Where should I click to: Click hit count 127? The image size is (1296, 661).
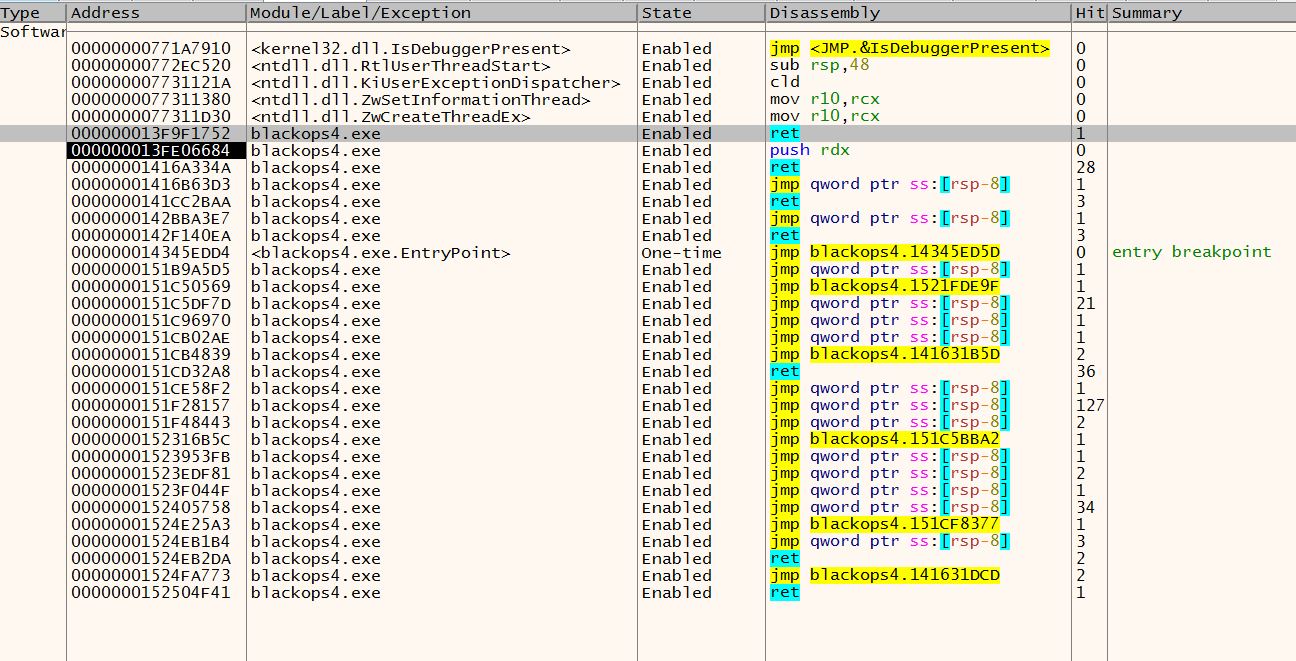point(1090,406)
